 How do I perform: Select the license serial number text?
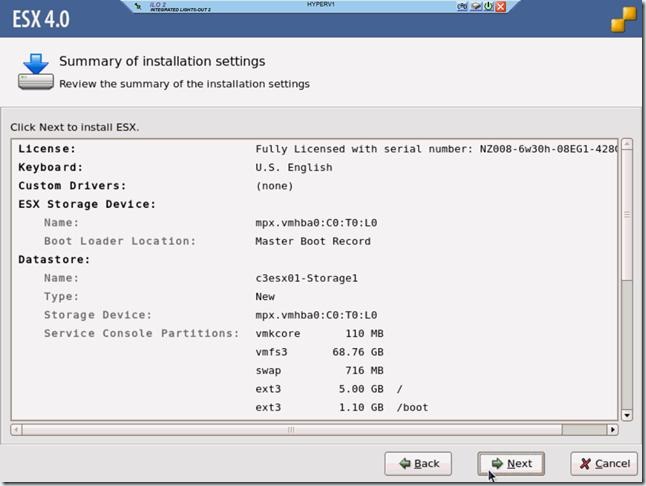(549, 149)
